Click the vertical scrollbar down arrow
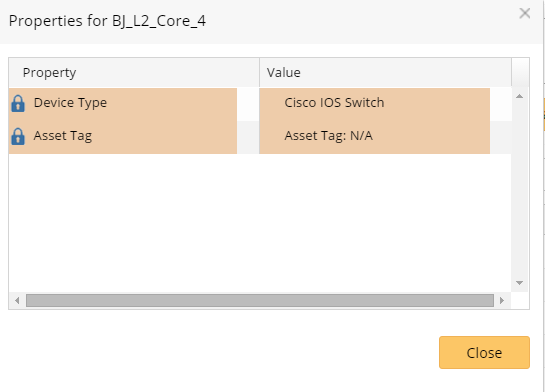 [x=520, y=283]
